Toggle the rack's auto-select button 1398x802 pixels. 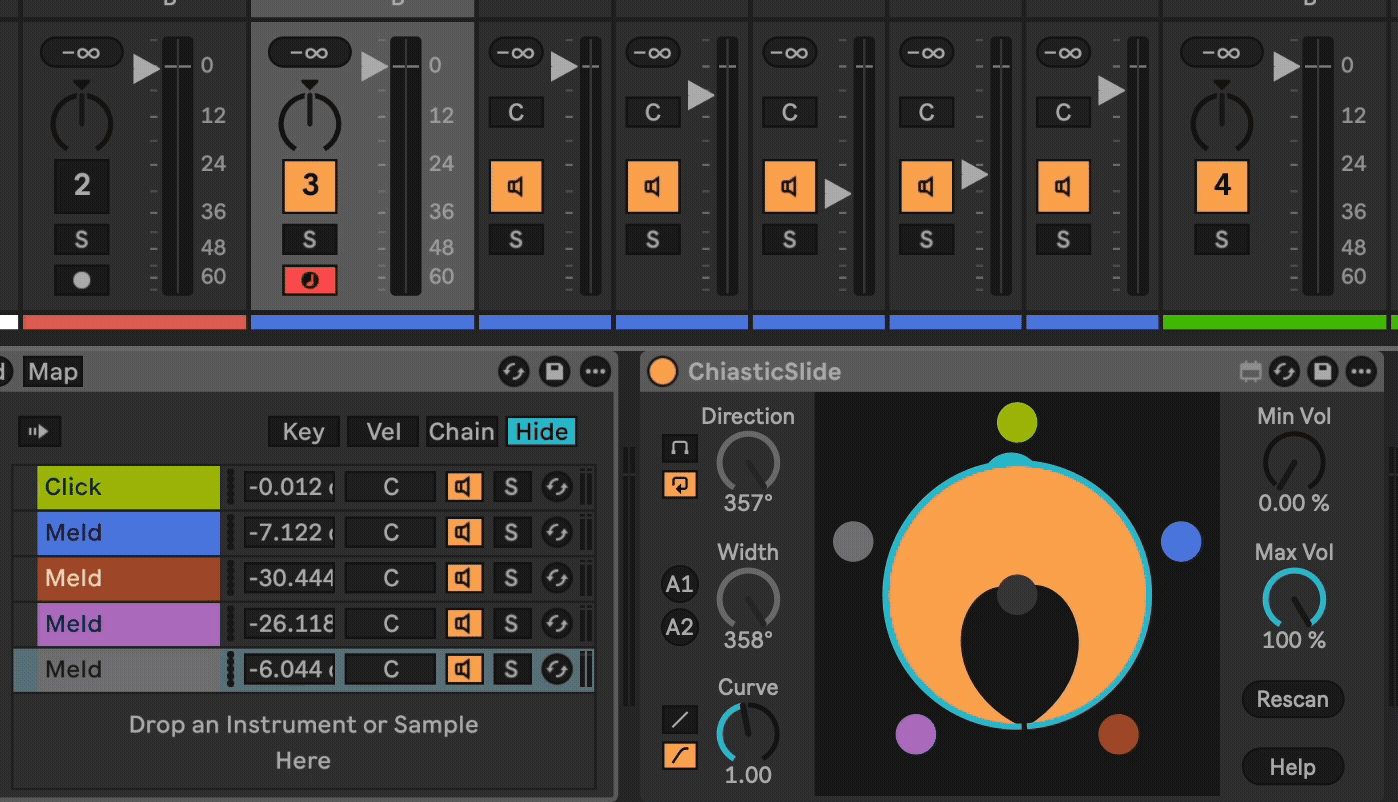click(x=40, y=432)
